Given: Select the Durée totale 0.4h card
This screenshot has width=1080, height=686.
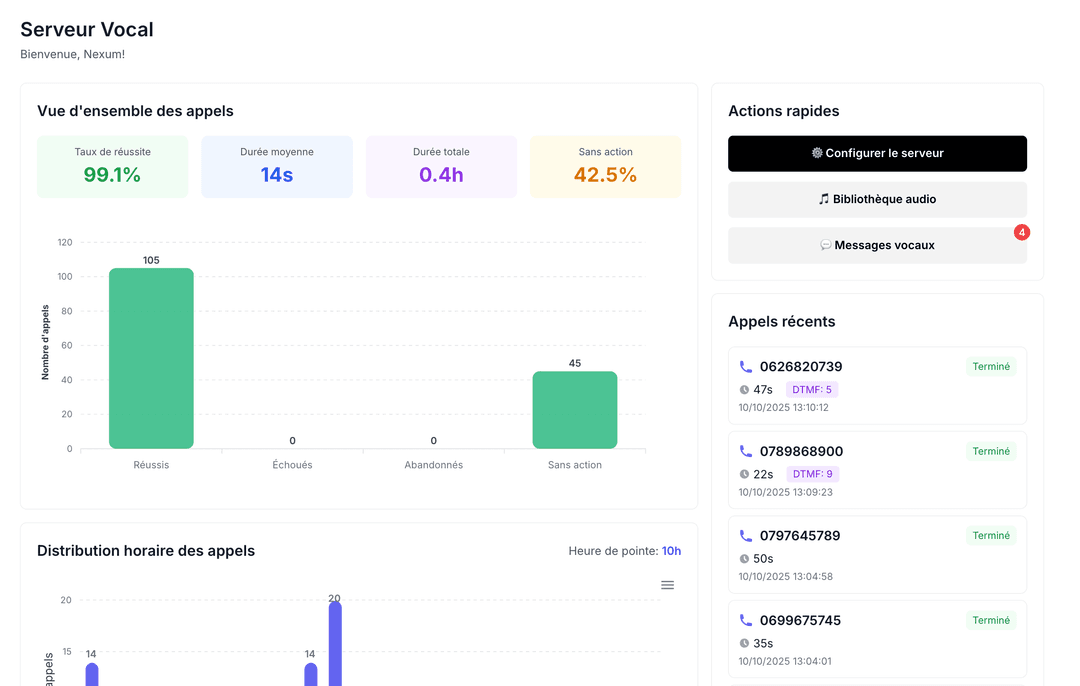Looking at the screenshot, I should tap(441, 167).
